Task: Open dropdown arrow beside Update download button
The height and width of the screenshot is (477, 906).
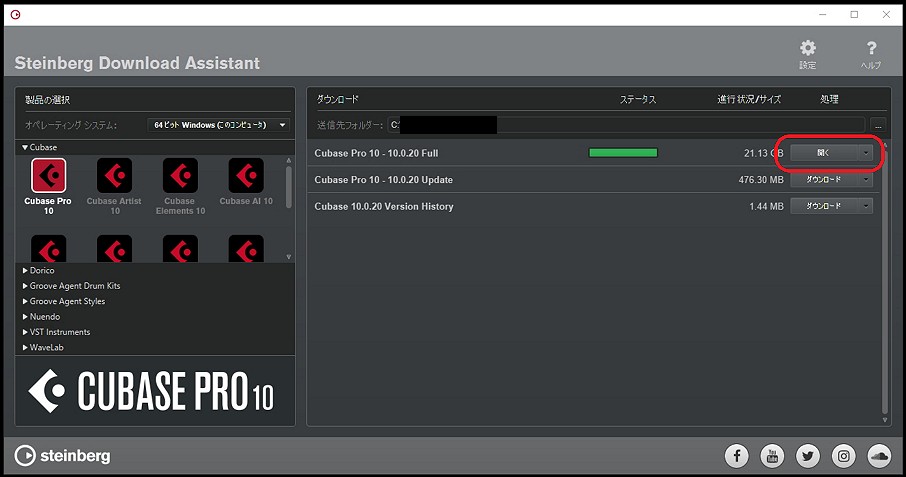Action: tap(866, 180)
